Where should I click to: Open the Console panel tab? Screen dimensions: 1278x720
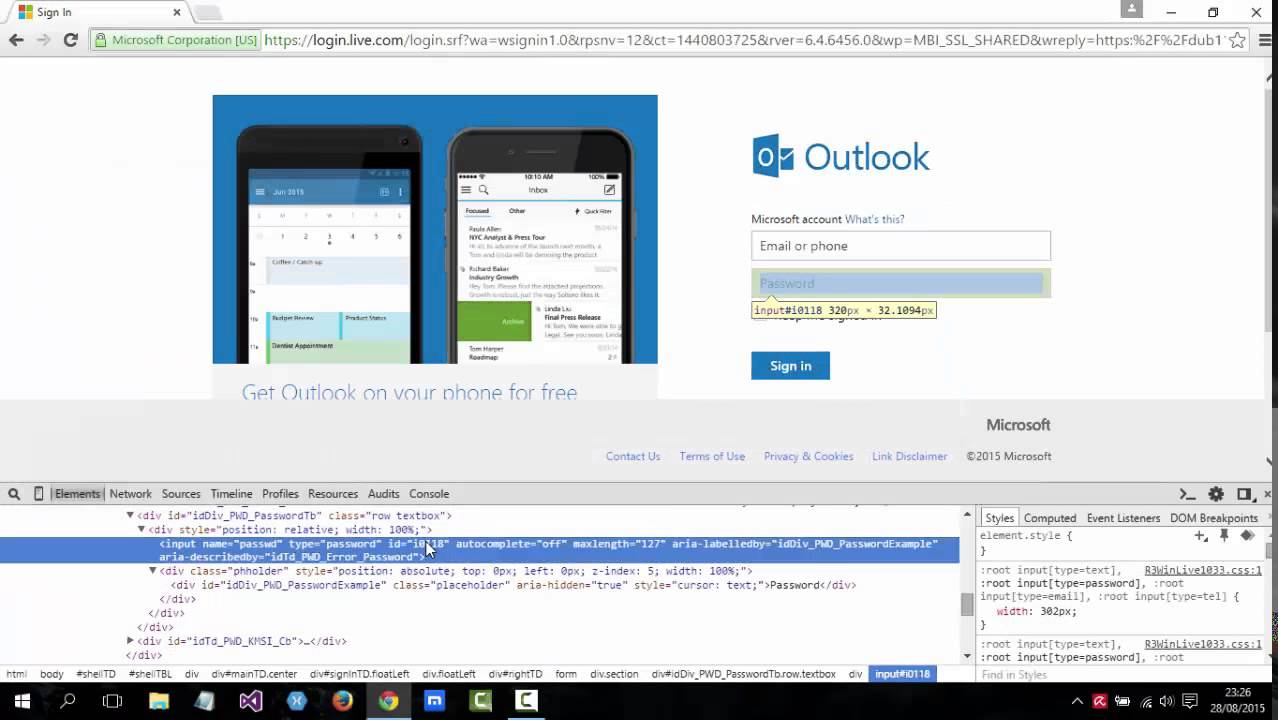429,494
